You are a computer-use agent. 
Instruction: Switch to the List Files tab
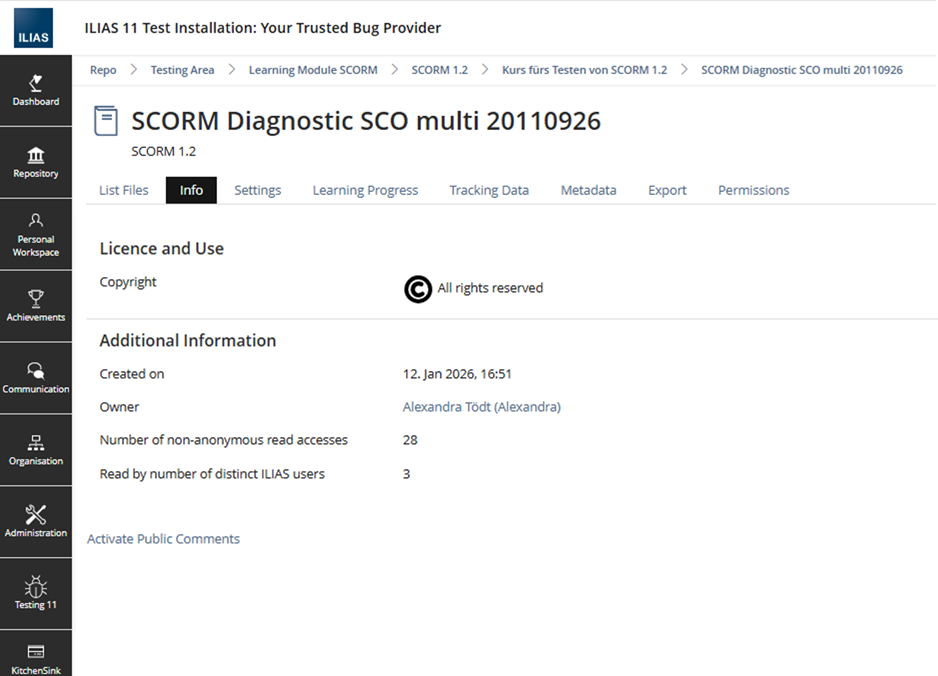point(124,190)
